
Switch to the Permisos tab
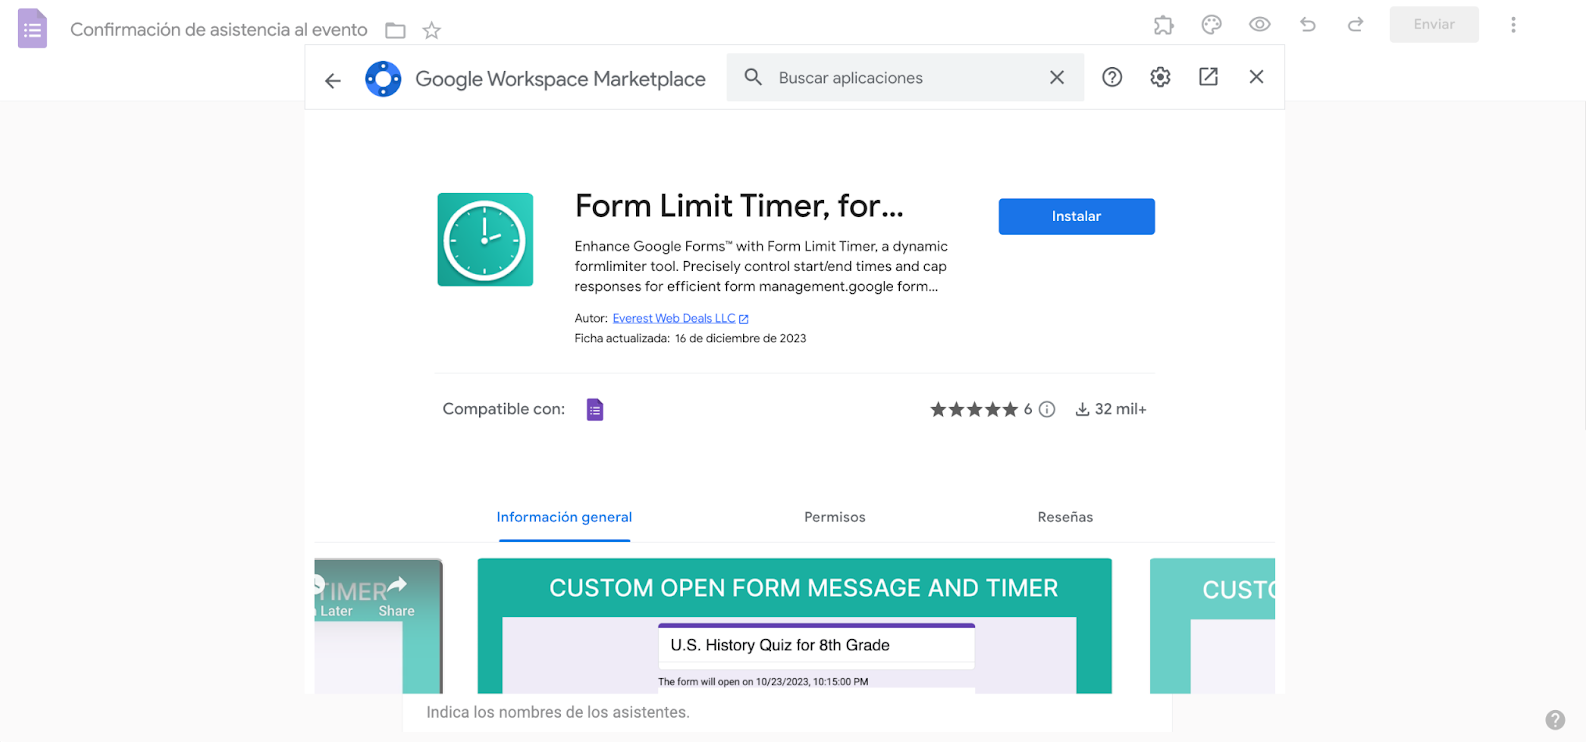tap(835, 517)
